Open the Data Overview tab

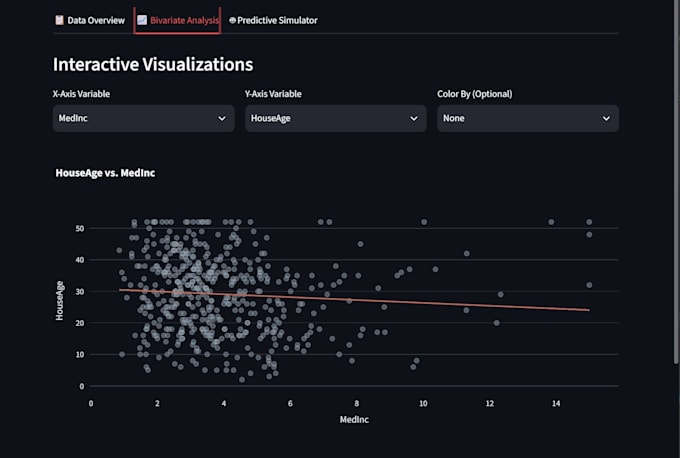[89, 20]
